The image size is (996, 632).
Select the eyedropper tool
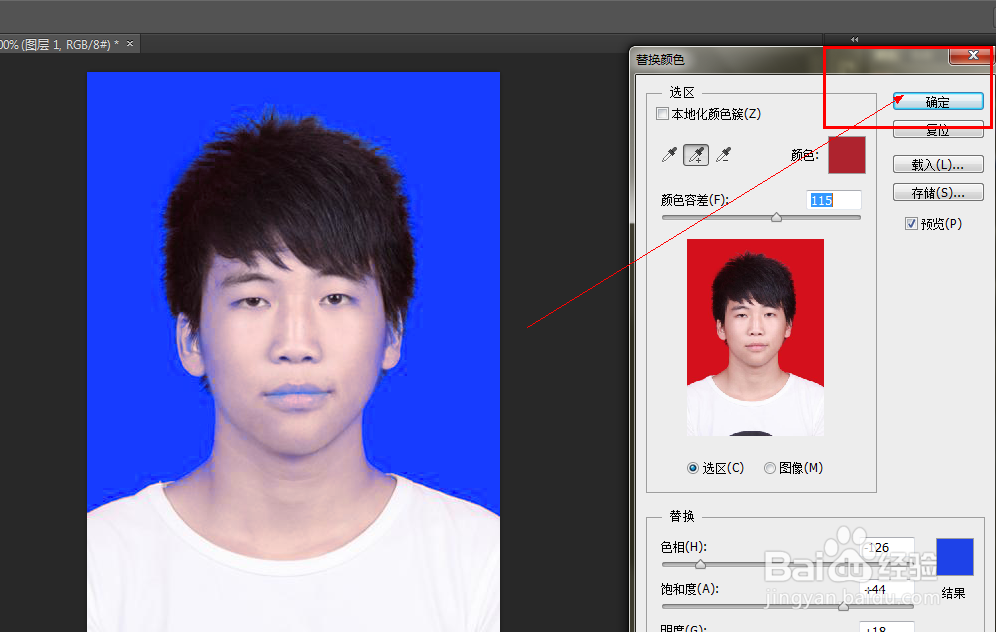point(669,154)
